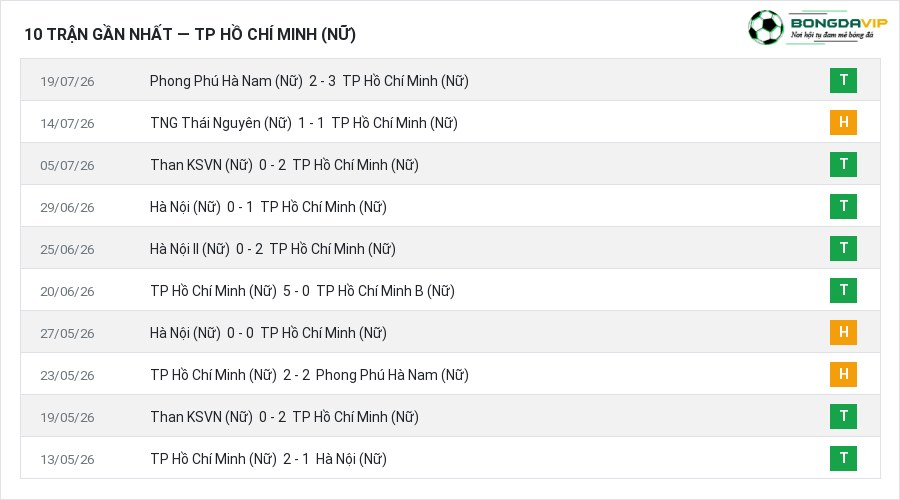Click the 19/07/26 date

tap(67, 82)
